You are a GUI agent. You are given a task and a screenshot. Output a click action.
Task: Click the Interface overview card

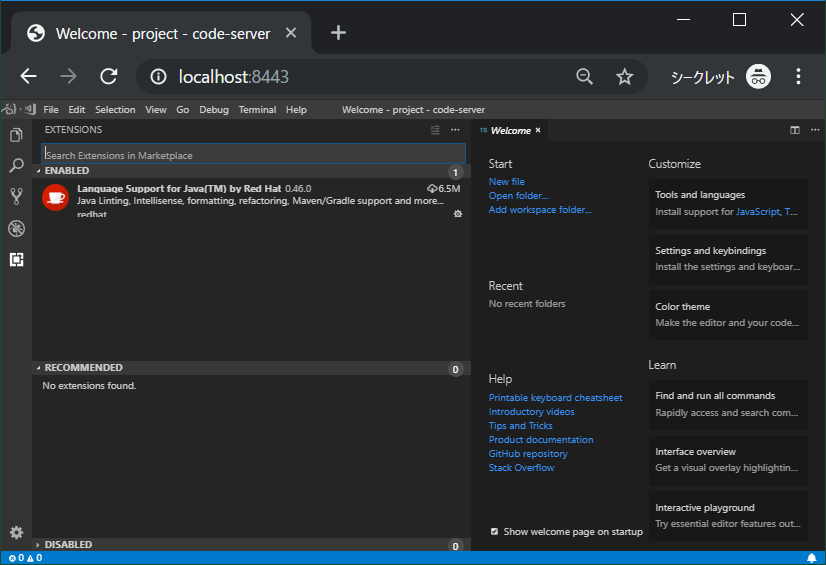(728, 460)
